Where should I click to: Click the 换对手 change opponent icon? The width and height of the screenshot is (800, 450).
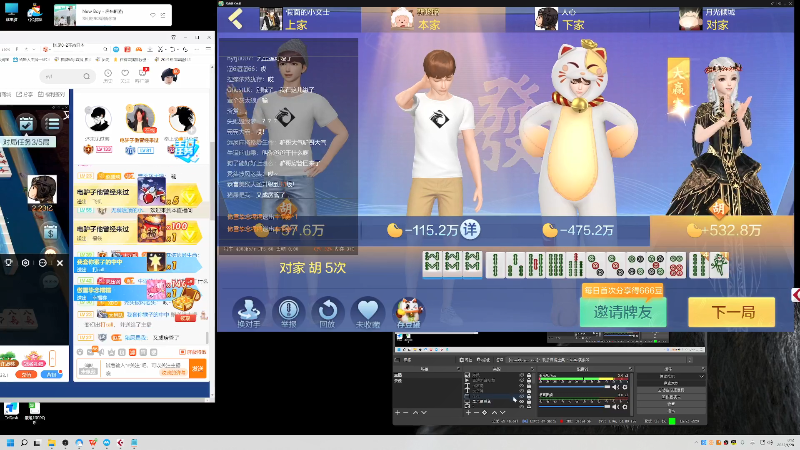[248, 313]
